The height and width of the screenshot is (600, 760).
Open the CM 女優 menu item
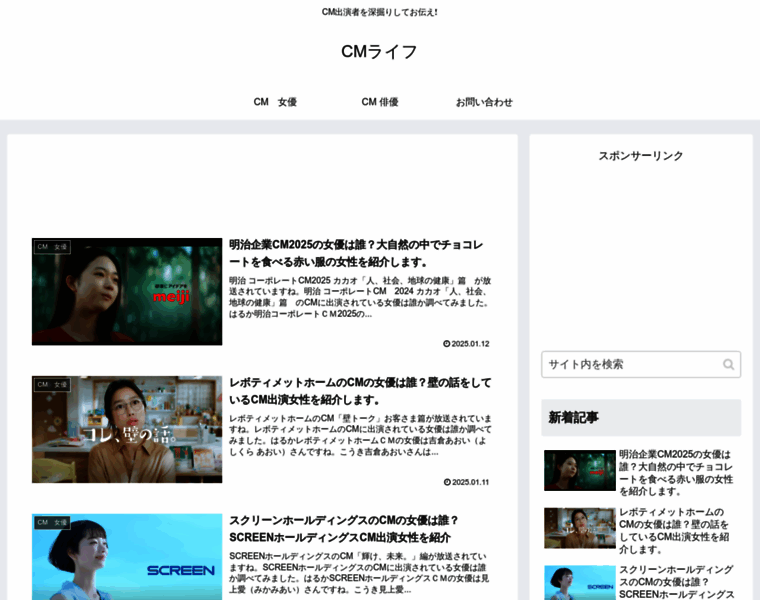(275, 102)
